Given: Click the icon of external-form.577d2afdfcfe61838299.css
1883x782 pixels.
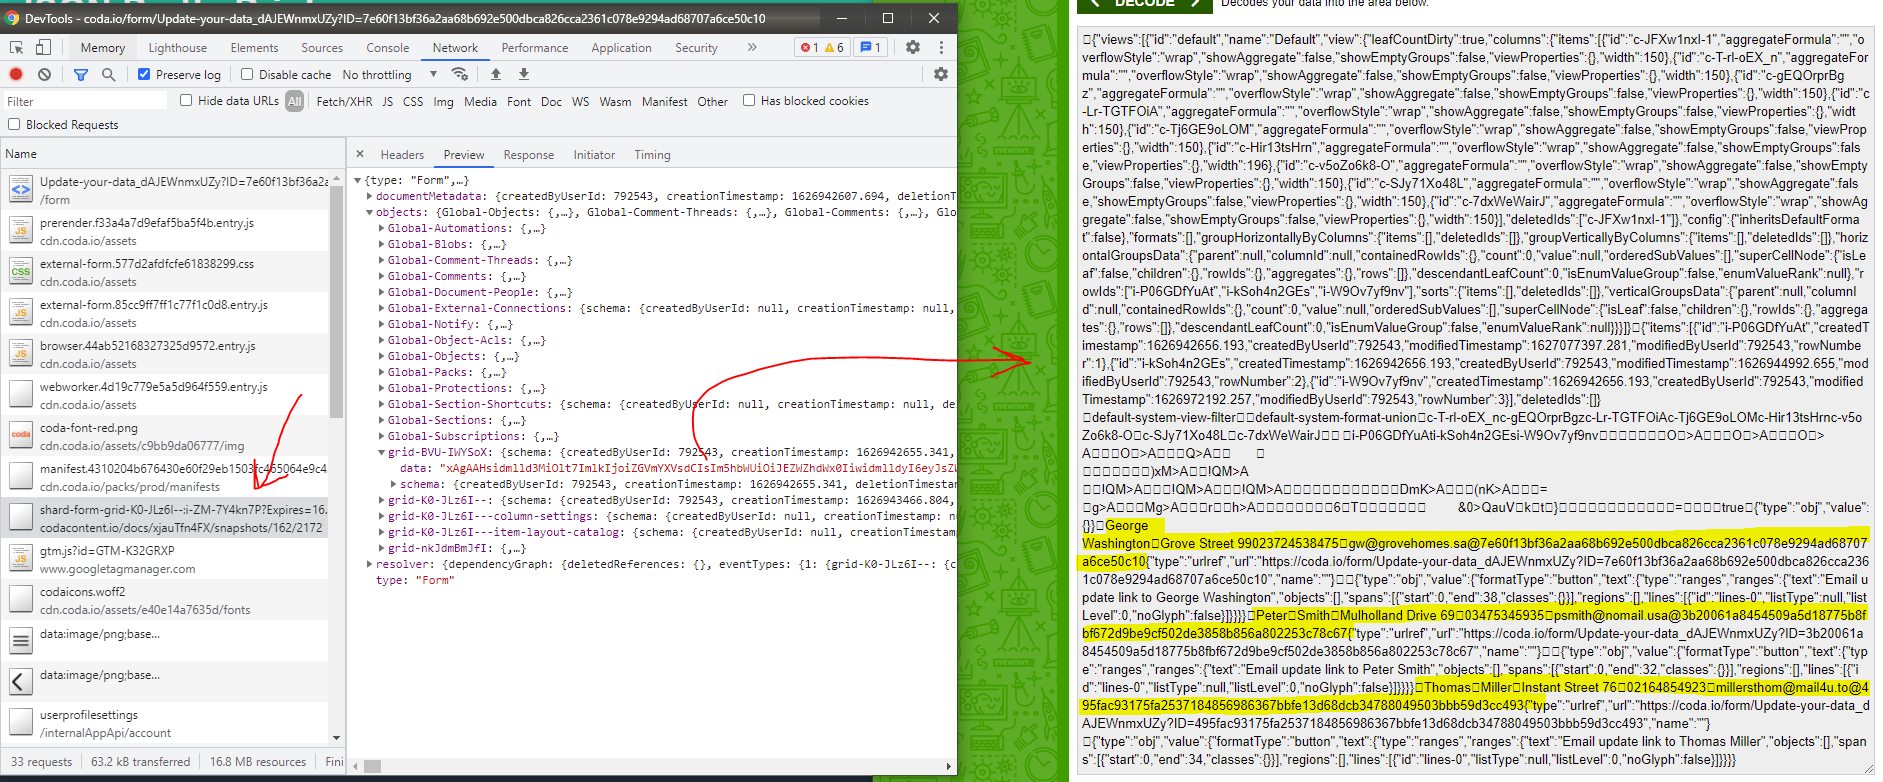Looking at the screenshot, I should click(21, 272).
